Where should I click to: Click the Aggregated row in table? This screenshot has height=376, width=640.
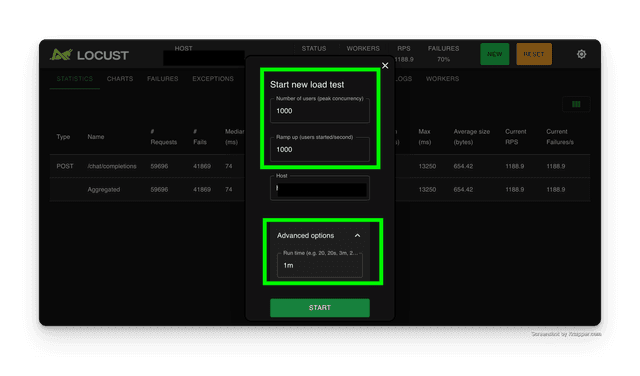320,189
